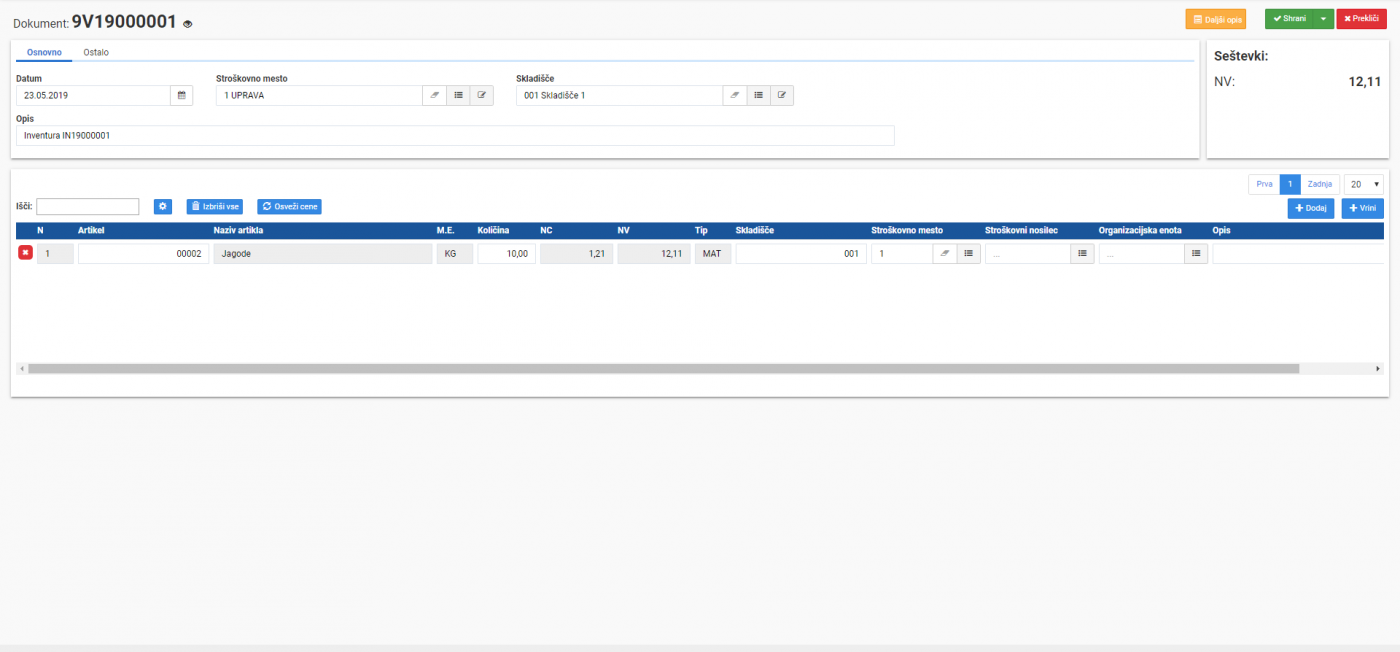Go to first page with Prva

1264,184
